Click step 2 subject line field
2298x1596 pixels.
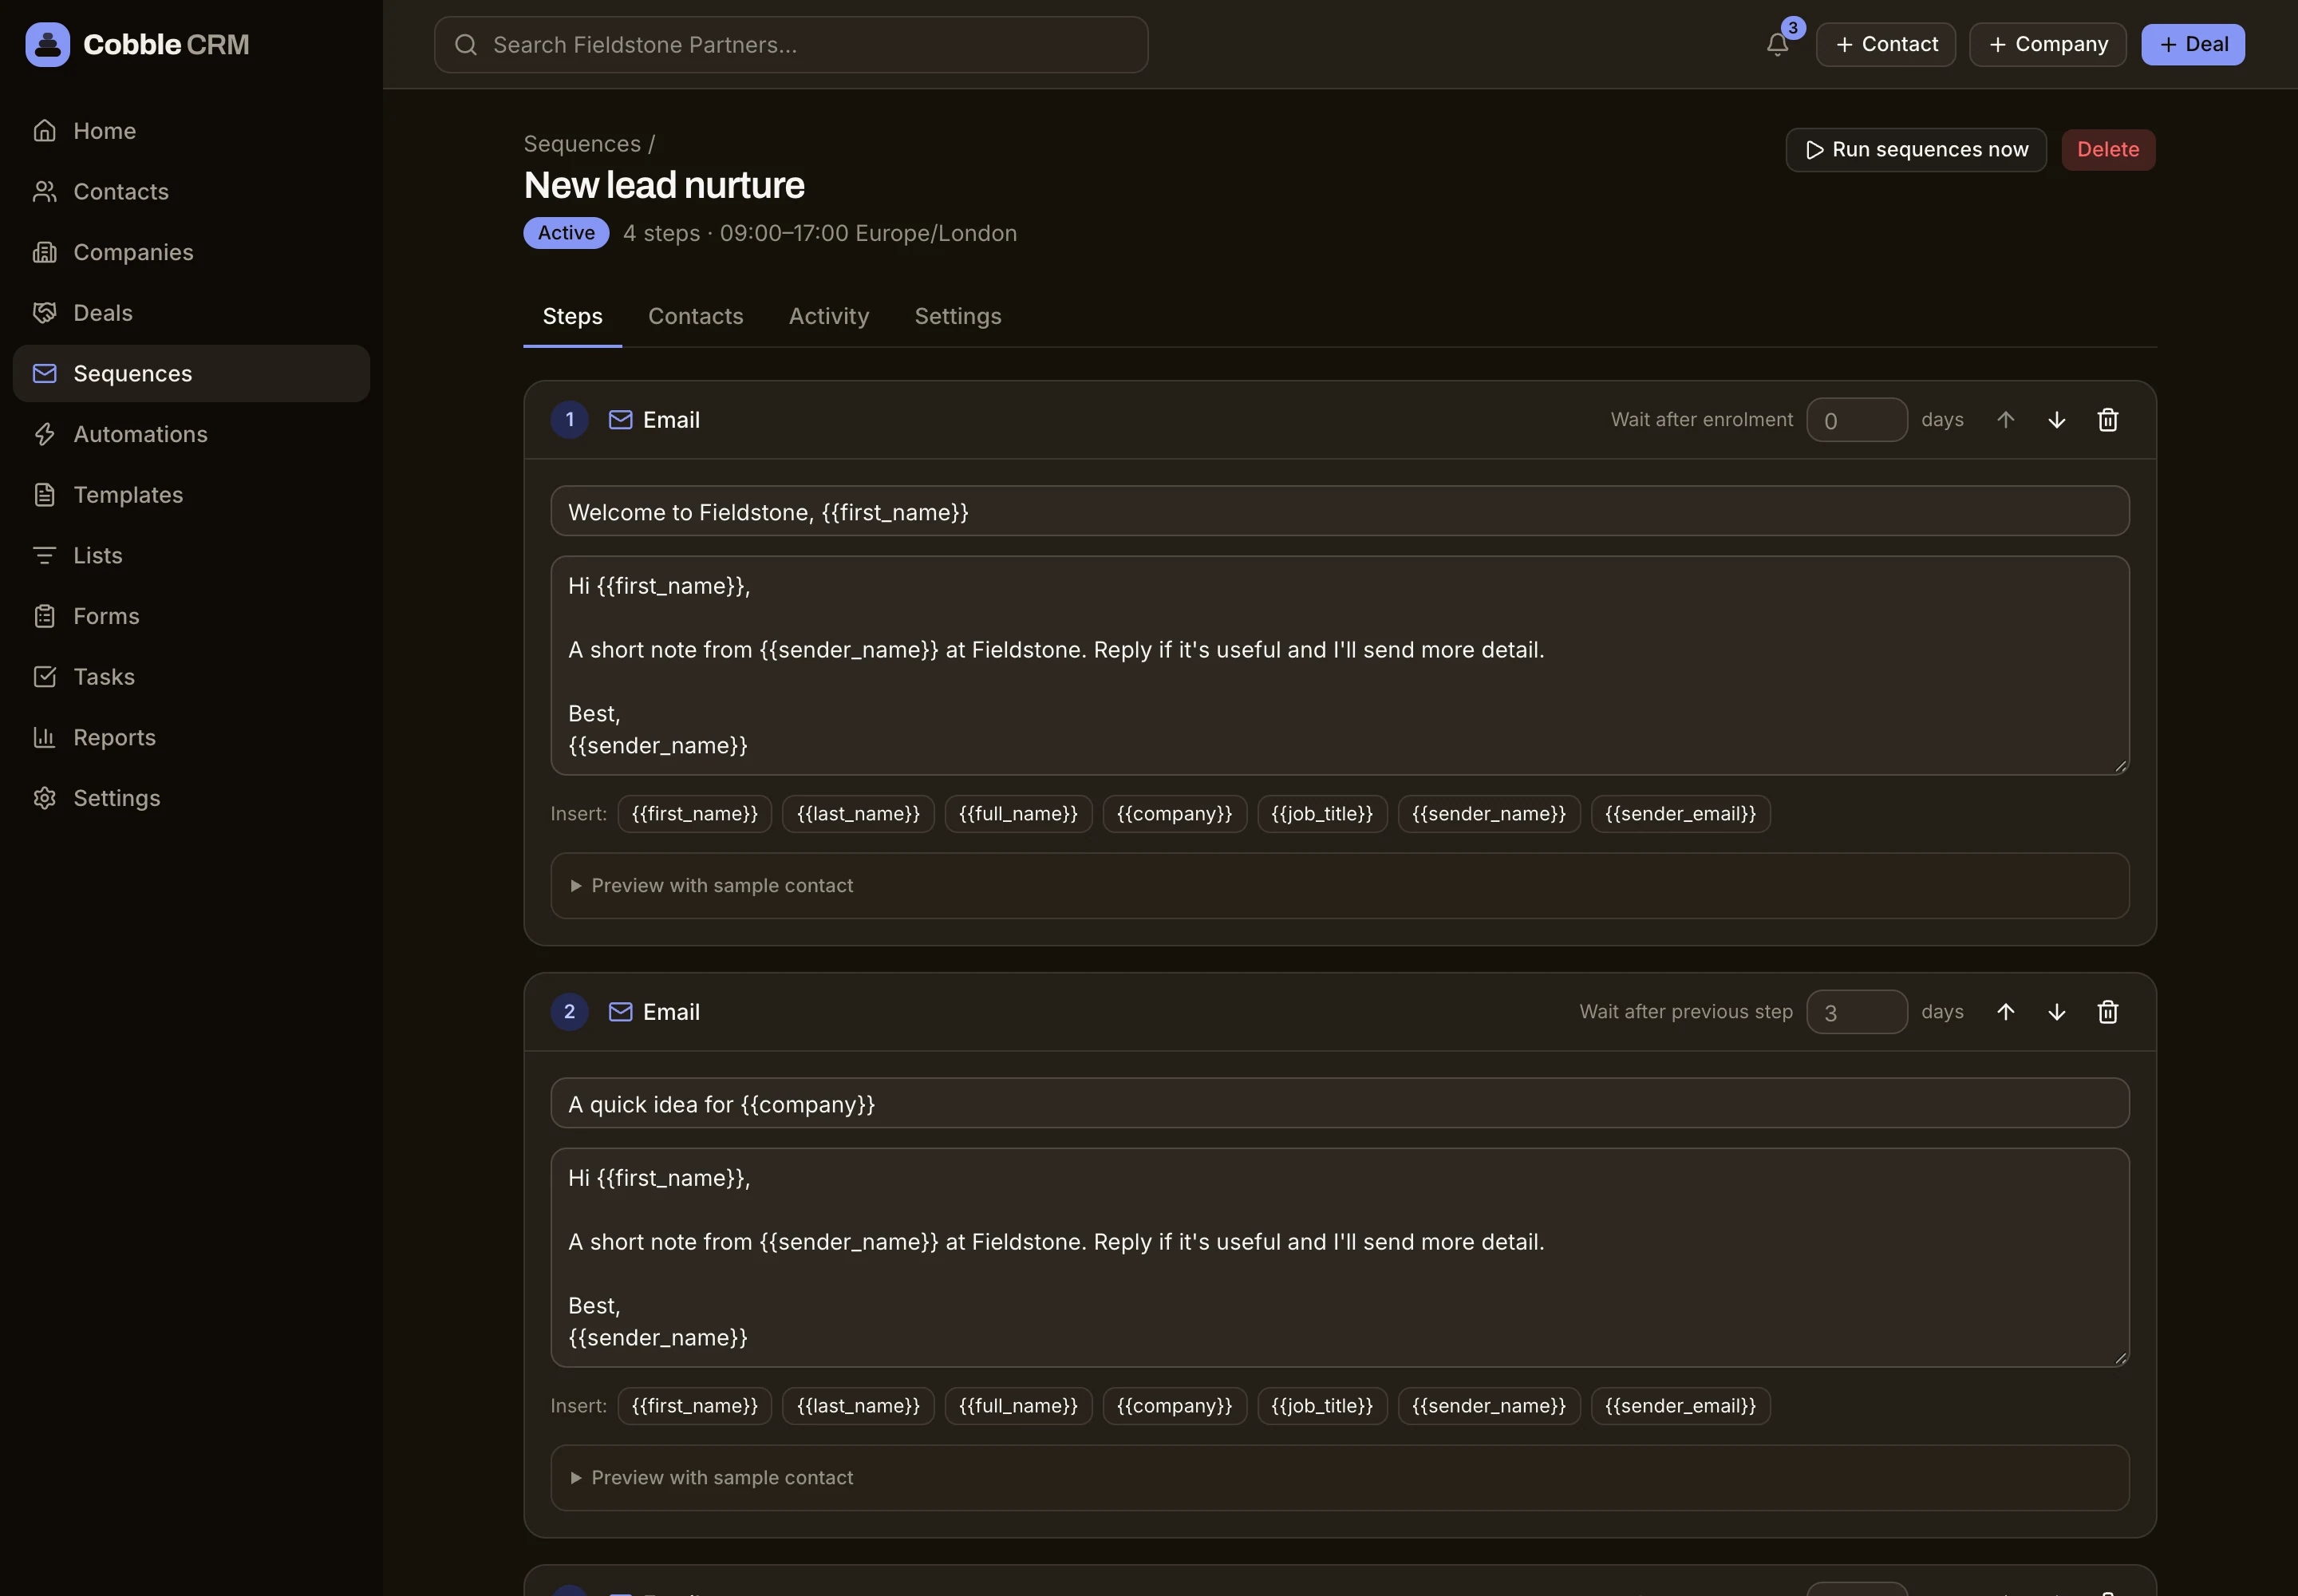[x=1339, y=1104]
